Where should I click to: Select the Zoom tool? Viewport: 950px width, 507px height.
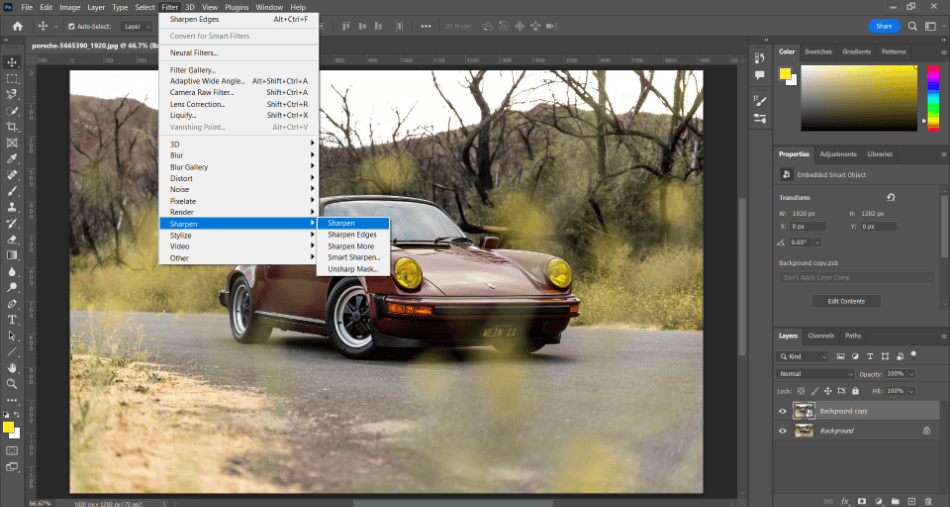point(12,383)
